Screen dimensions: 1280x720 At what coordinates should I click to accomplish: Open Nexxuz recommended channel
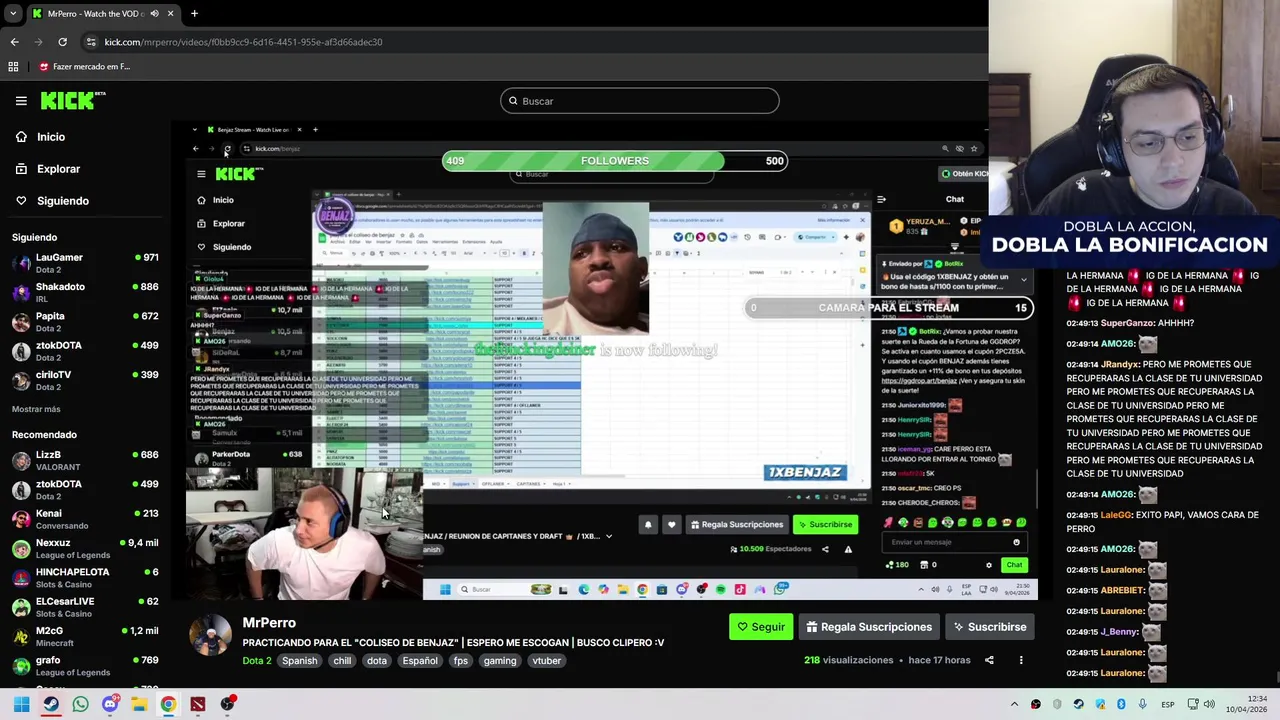[x=85, y=548]
